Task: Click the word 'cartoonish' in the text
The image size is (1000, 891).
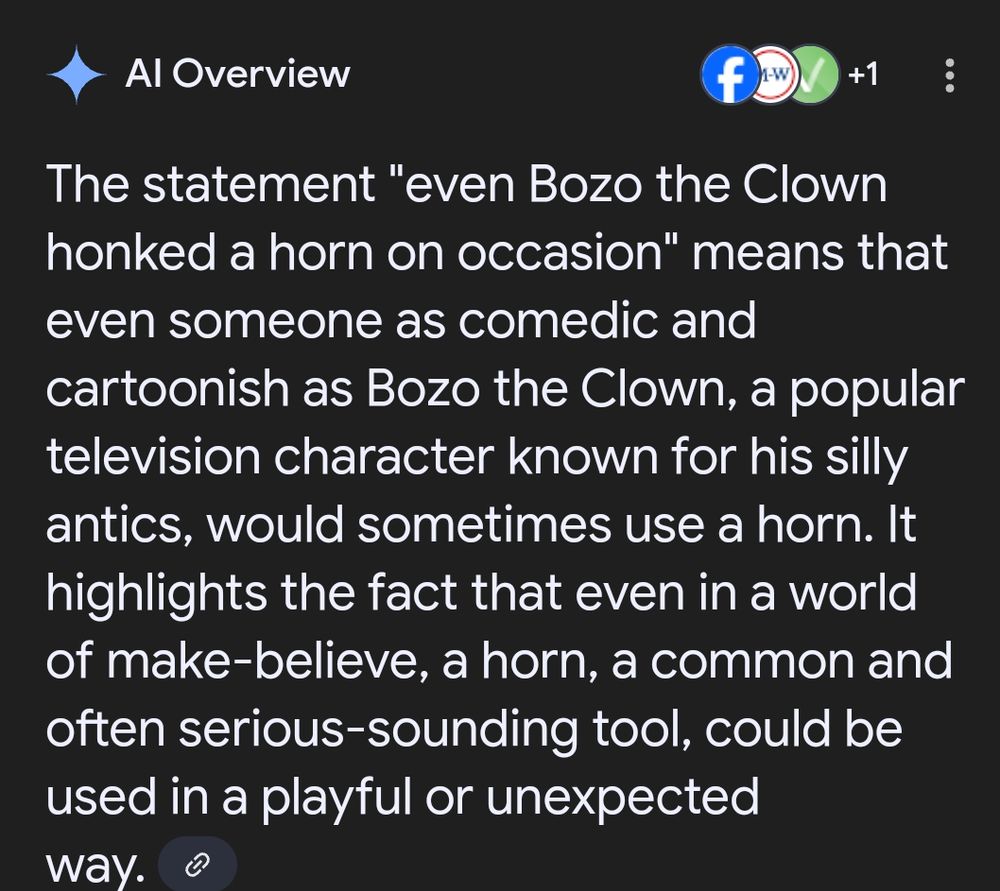Action: point(167,389)
